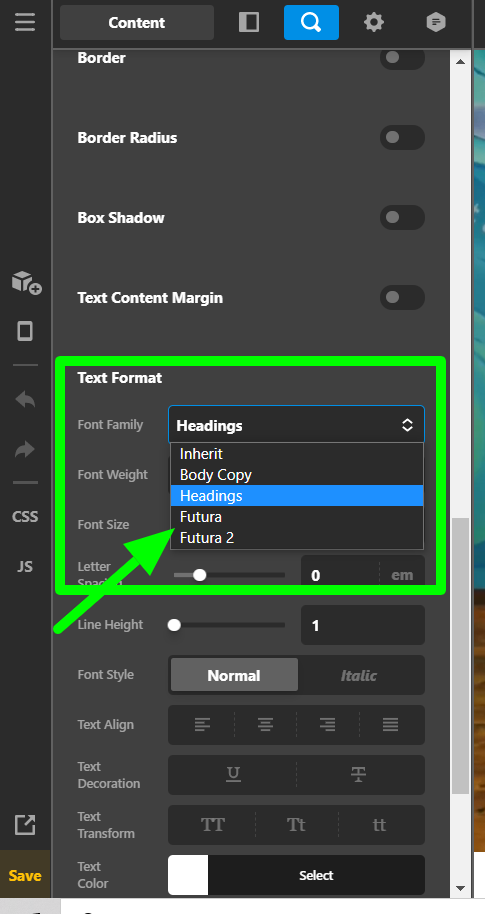Screen dimensions: 485x914
Task: Click the layout panel icon
Action: pyautogui.click(x=249, y=23)
